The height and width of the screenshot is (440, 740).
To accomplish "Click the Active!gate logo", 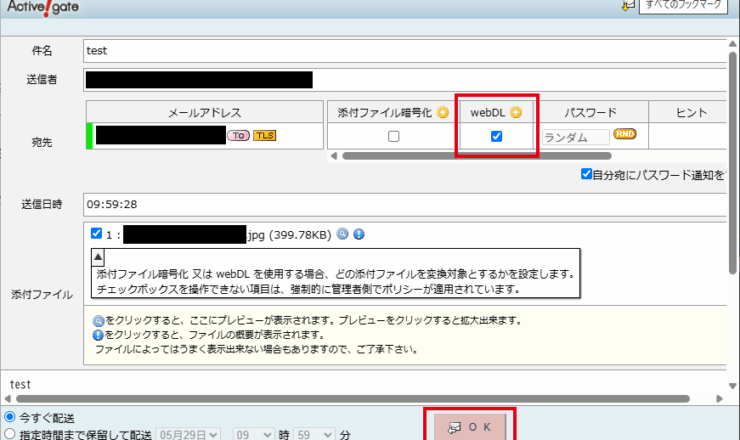I will [43, 7].
